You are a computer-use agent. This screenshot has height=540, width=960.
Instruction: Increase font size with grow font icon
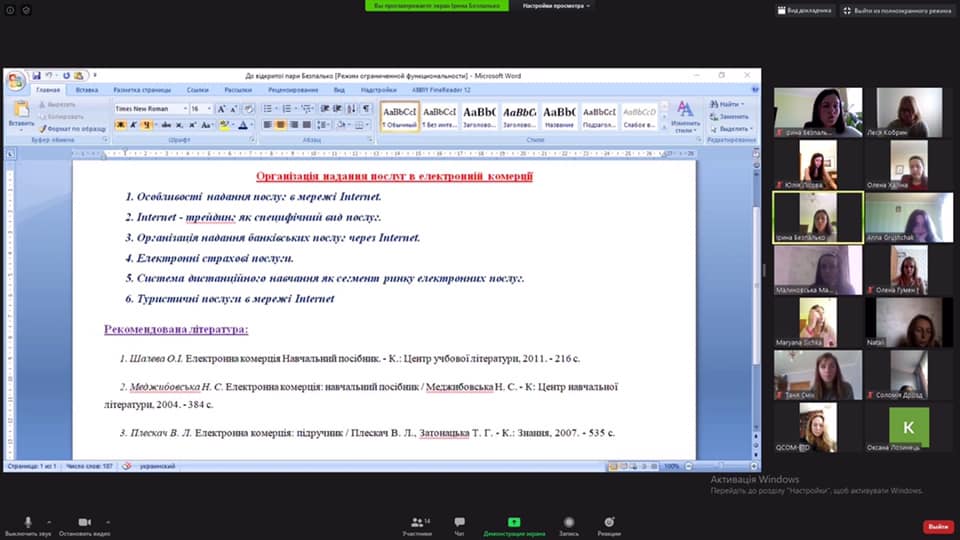pyautogui.click(x=221, y=108)
